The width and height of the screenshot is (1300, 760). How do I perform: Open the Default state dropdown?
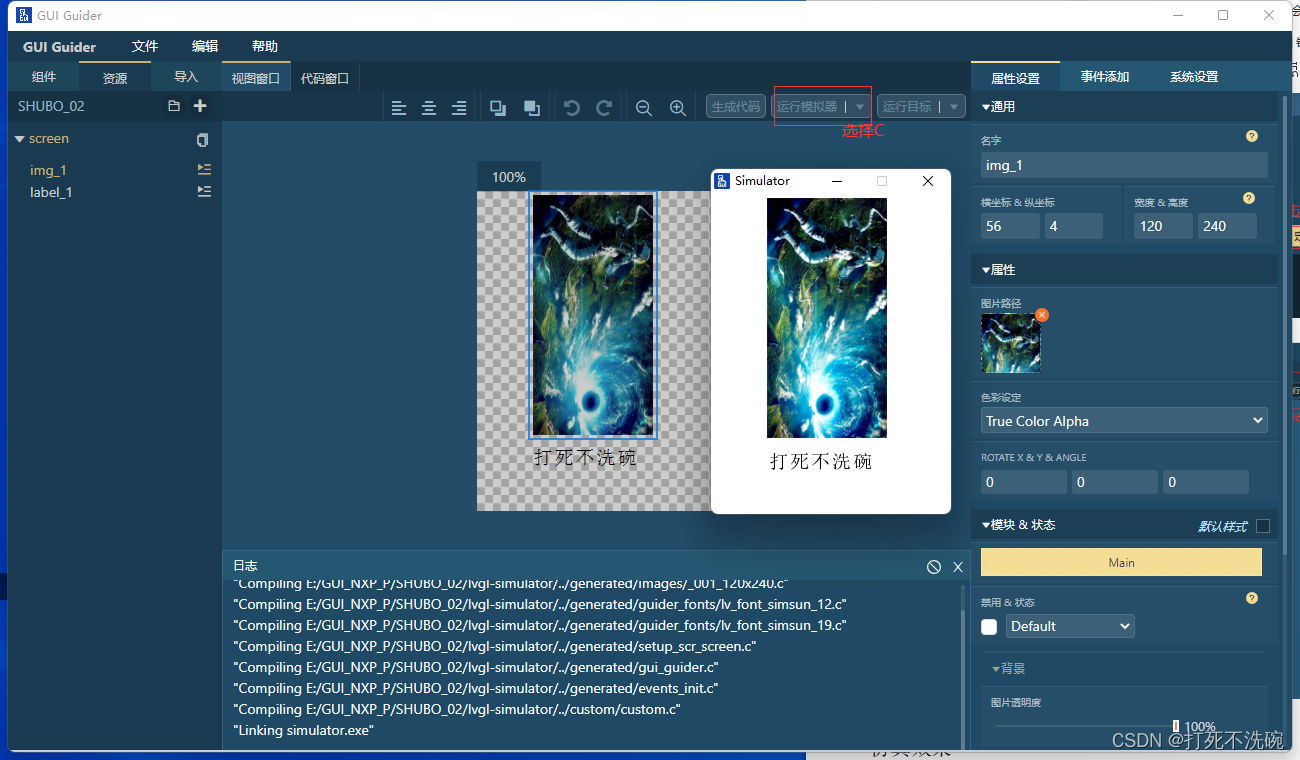click(x=1070, y=626)
